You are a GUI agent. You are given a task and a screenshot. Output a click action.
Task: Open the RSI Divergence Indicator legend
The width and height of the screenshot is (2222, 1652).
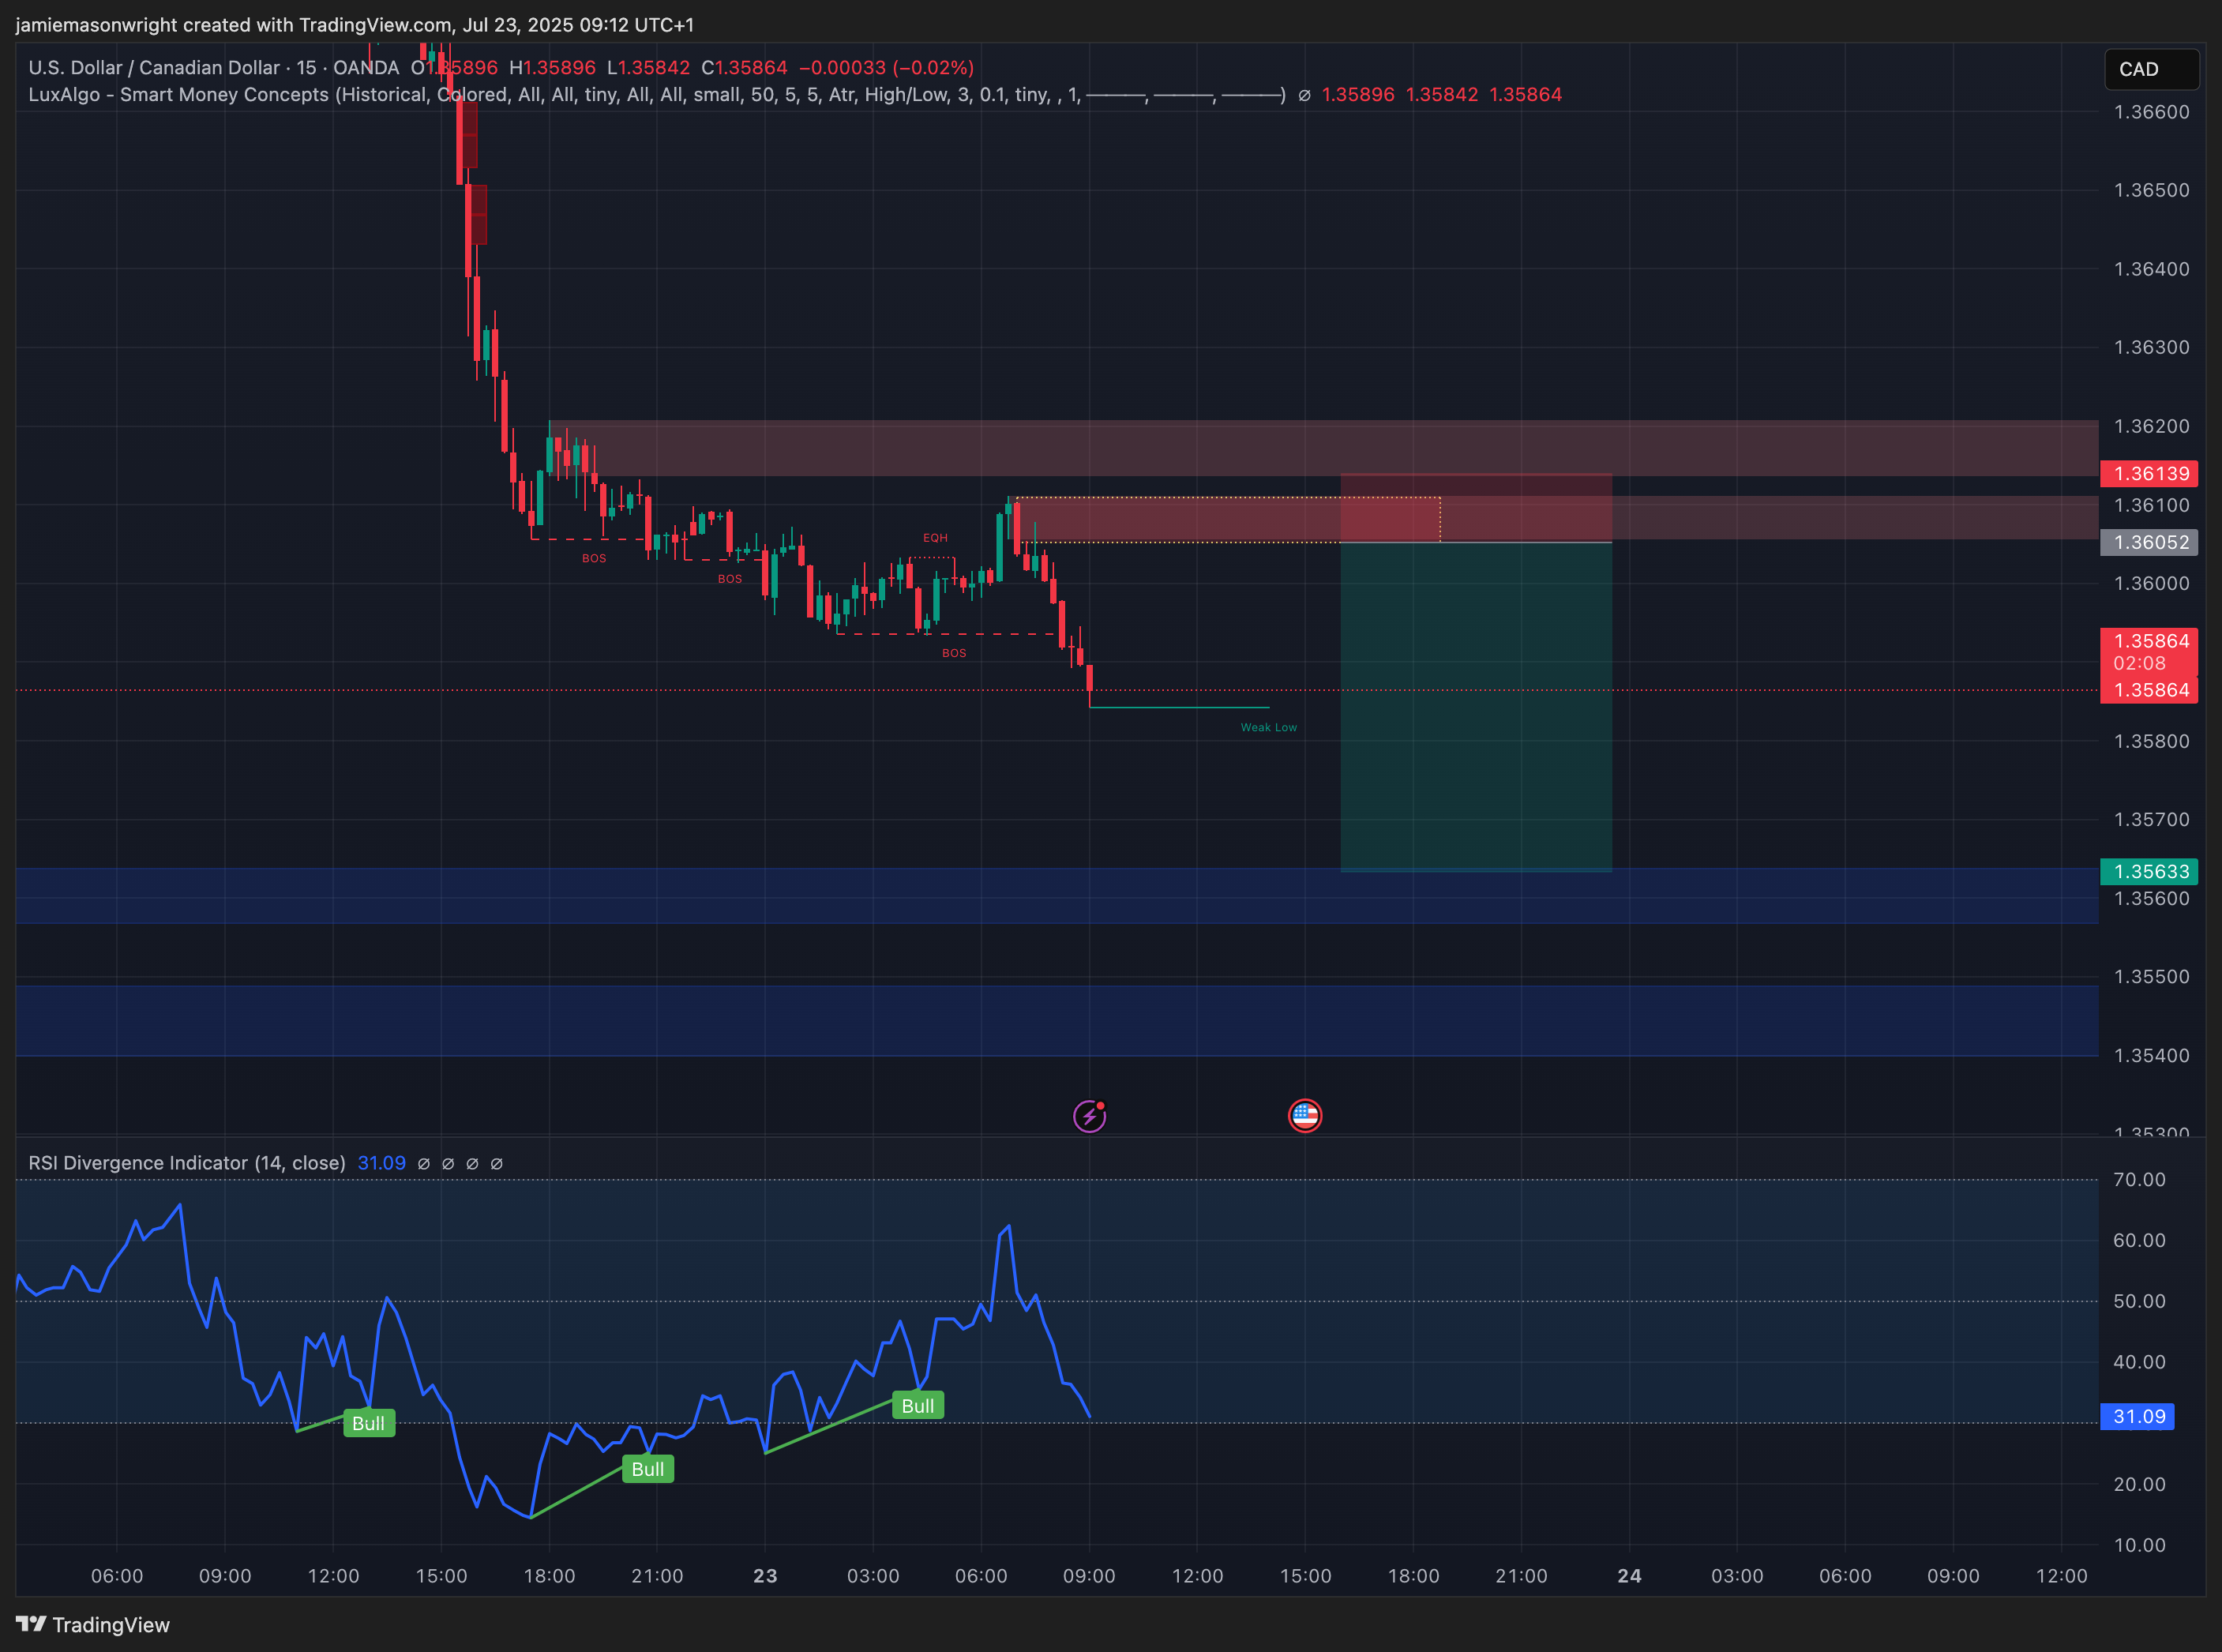click(x=187, y=1163)
